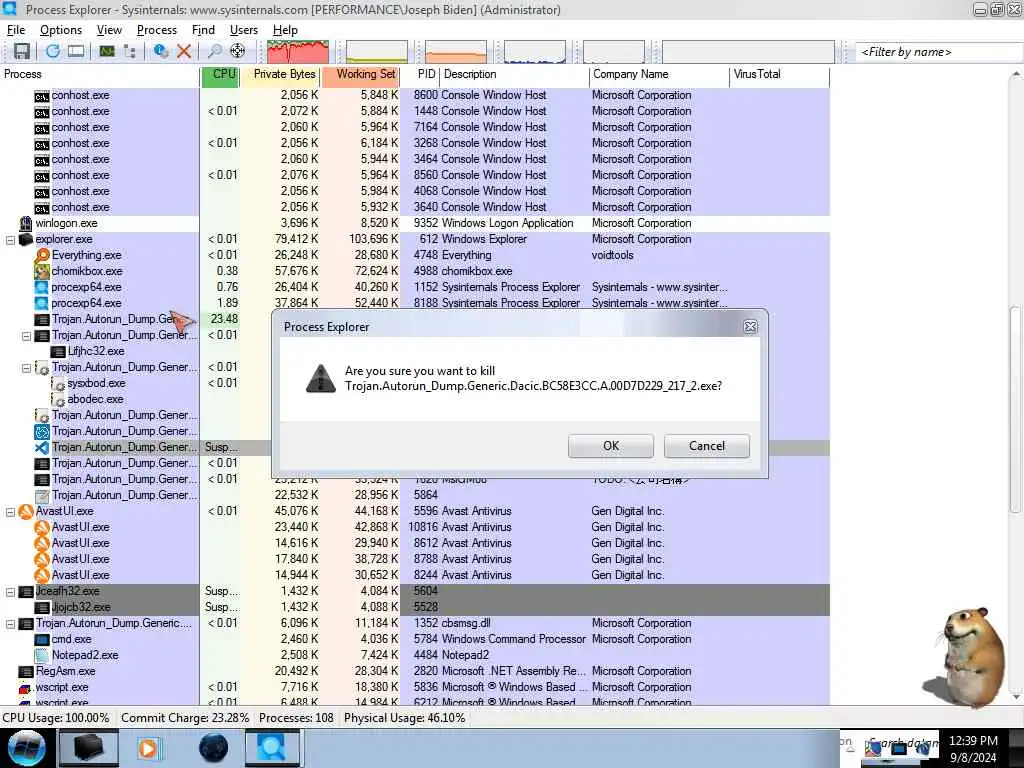
Task: Sort by the VirusTotal column header
Action: coord(779,74)
